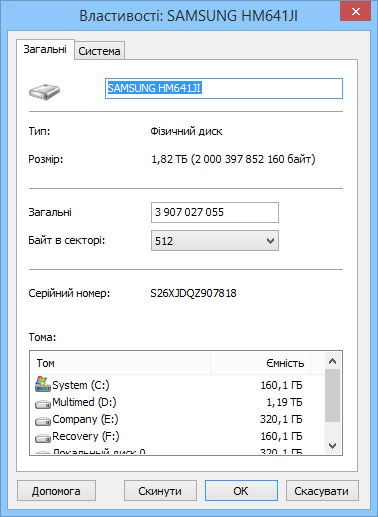
Task: Select the Multimed (D:) drive icon
Action: [x=43, y=404]
